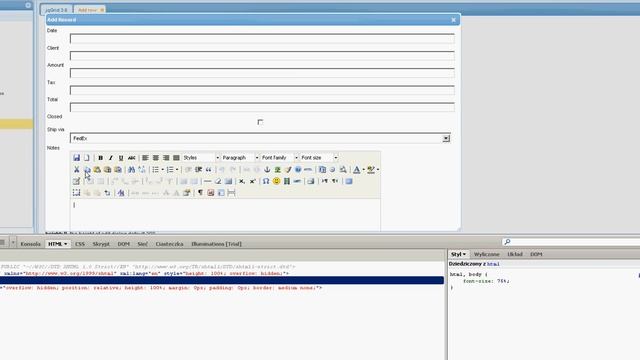Check the Closed checkbox
The width and height of the screenshot is (640, 360).
260,122
